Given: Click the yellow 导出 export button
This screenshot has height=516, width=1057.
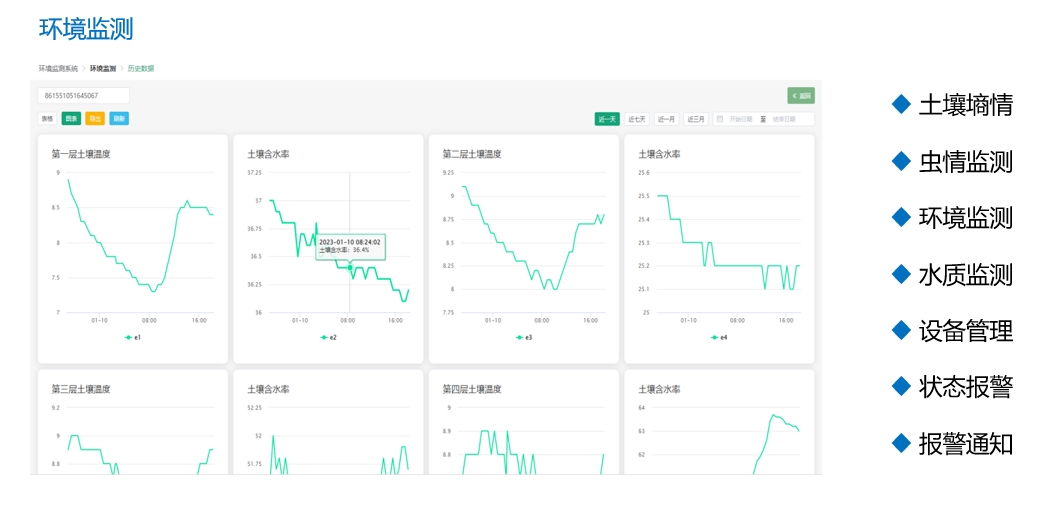Looking at the screenshot, I should pos(95,119).
